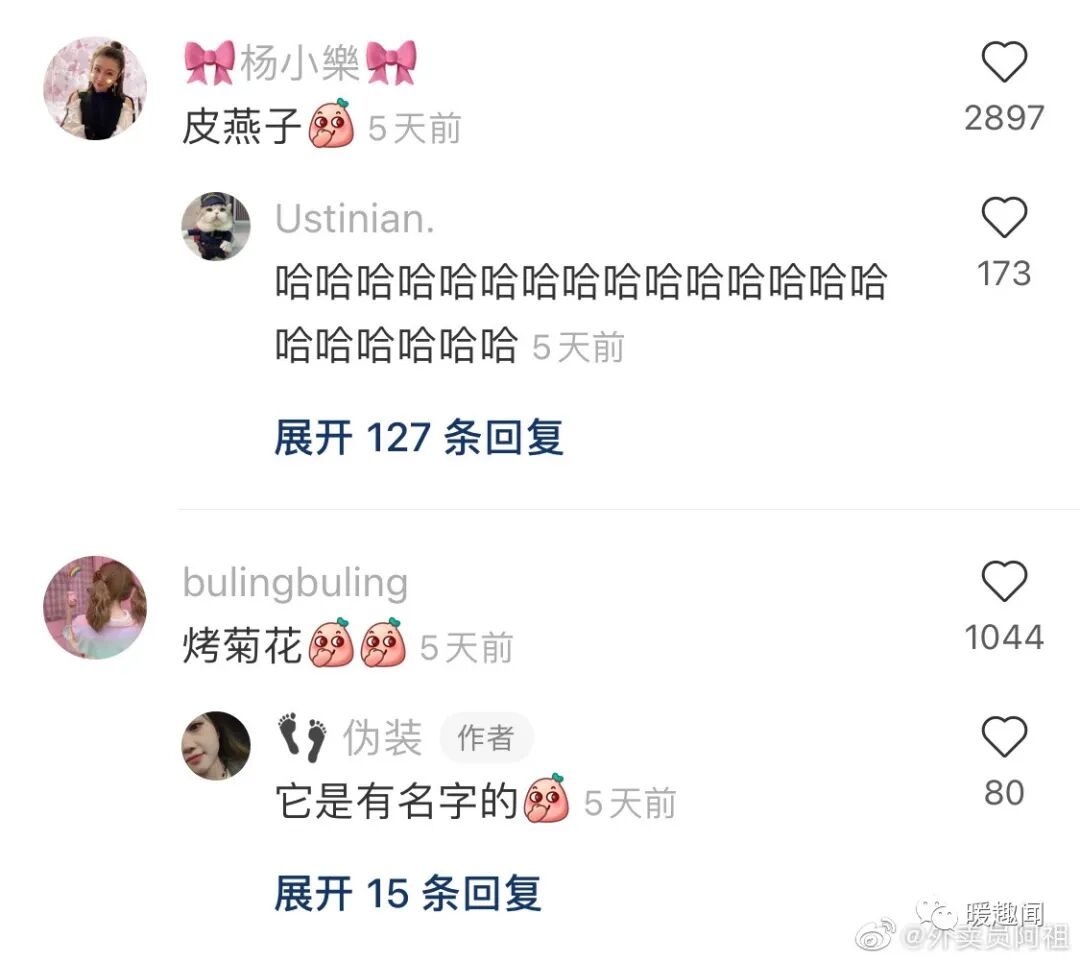Open bulingbuling's pink avatar
Screen dimensions: 1080x962
95,607
